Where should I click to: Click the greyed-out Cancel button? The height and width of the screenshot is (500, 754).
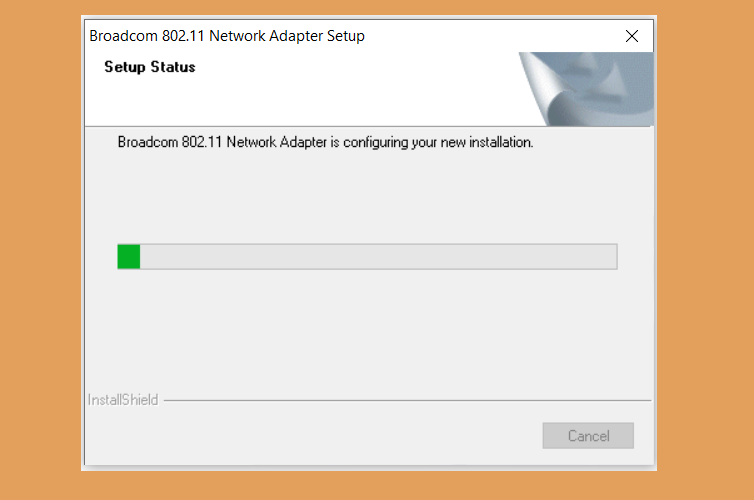[588, 436]
